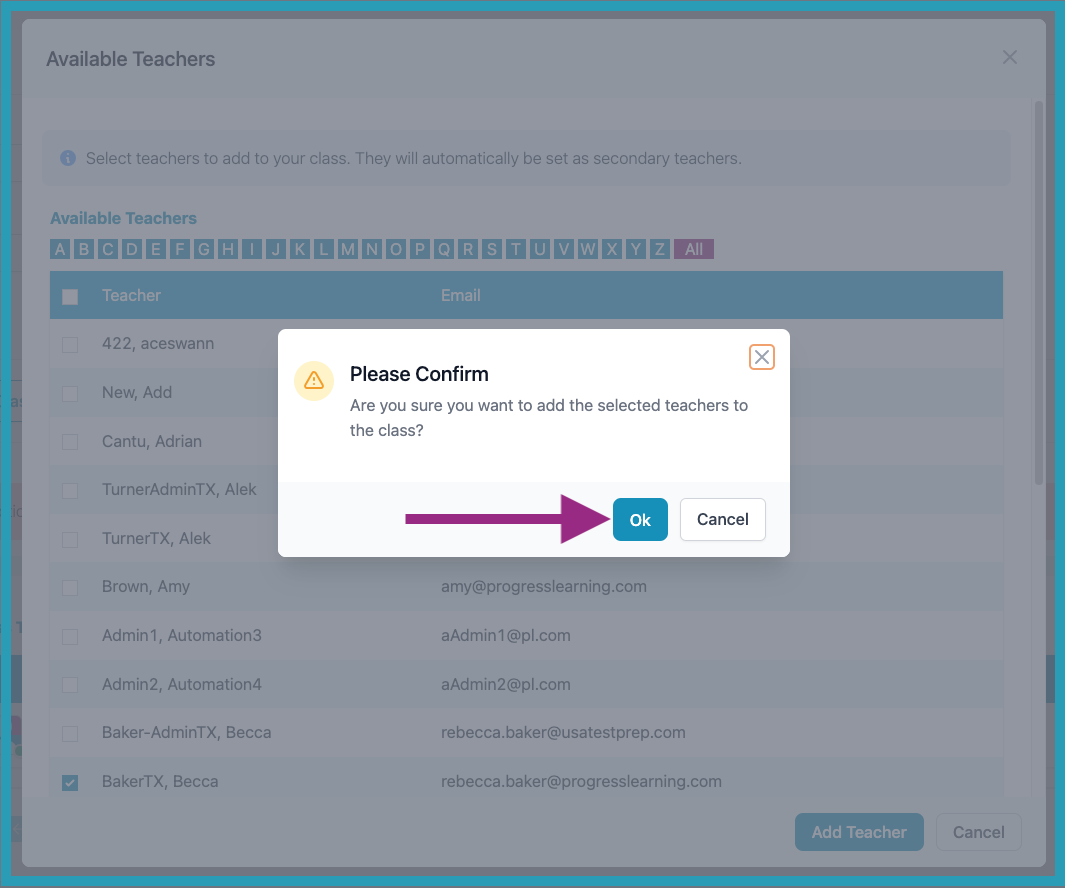Click the email aAdmin1@pl.com
Viewport: 1065px width, 888px height.
pyautogui.click(x=506, y=635)
